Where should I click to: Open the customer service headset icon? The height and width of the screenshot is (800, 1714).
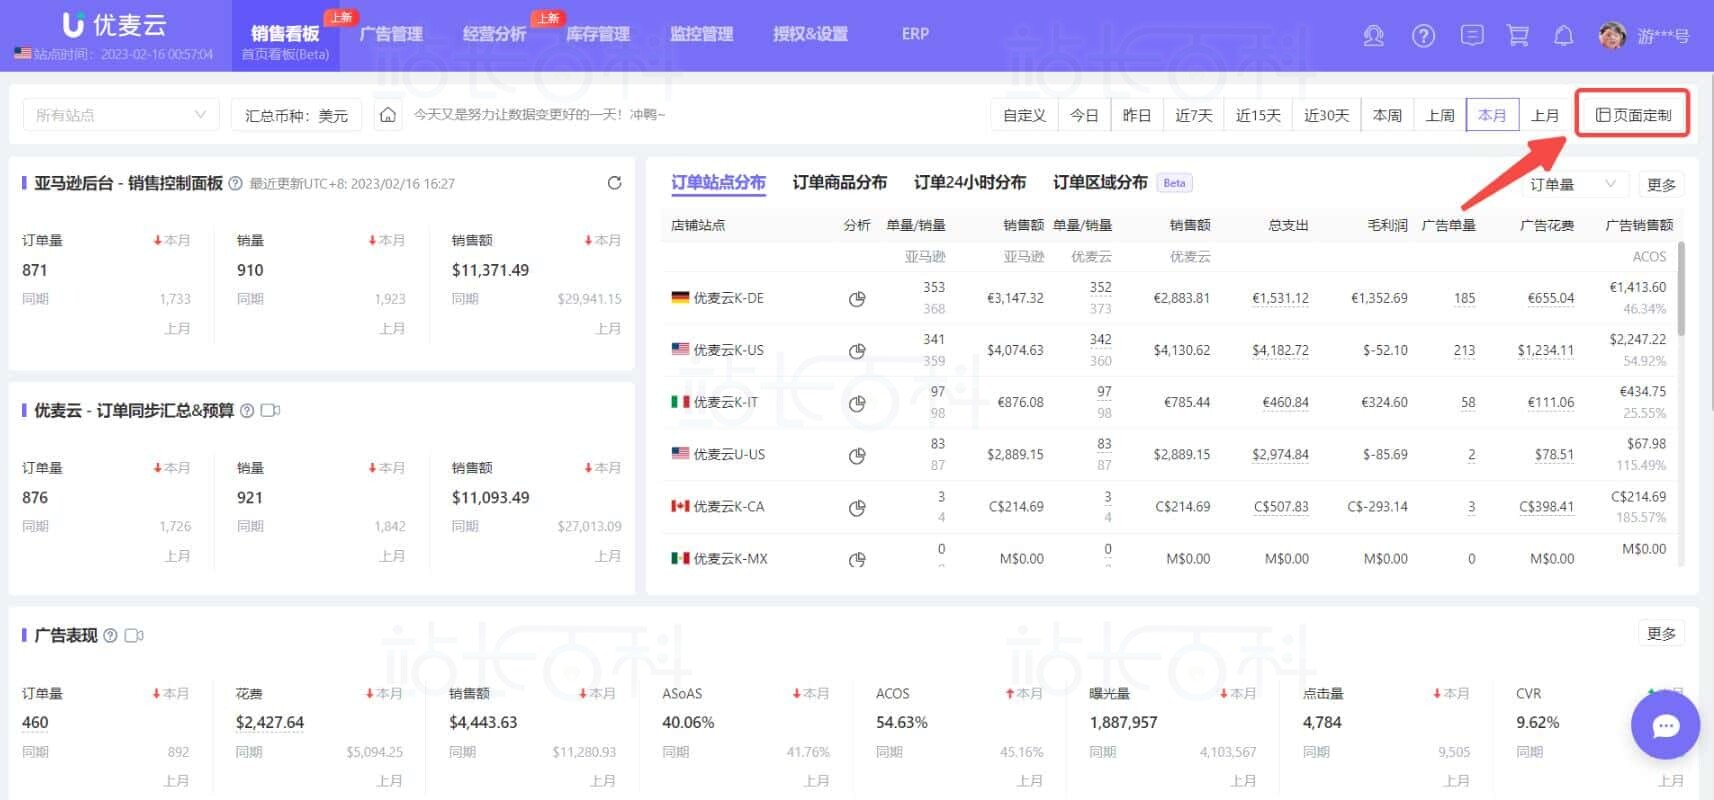tap(1373, 36)
